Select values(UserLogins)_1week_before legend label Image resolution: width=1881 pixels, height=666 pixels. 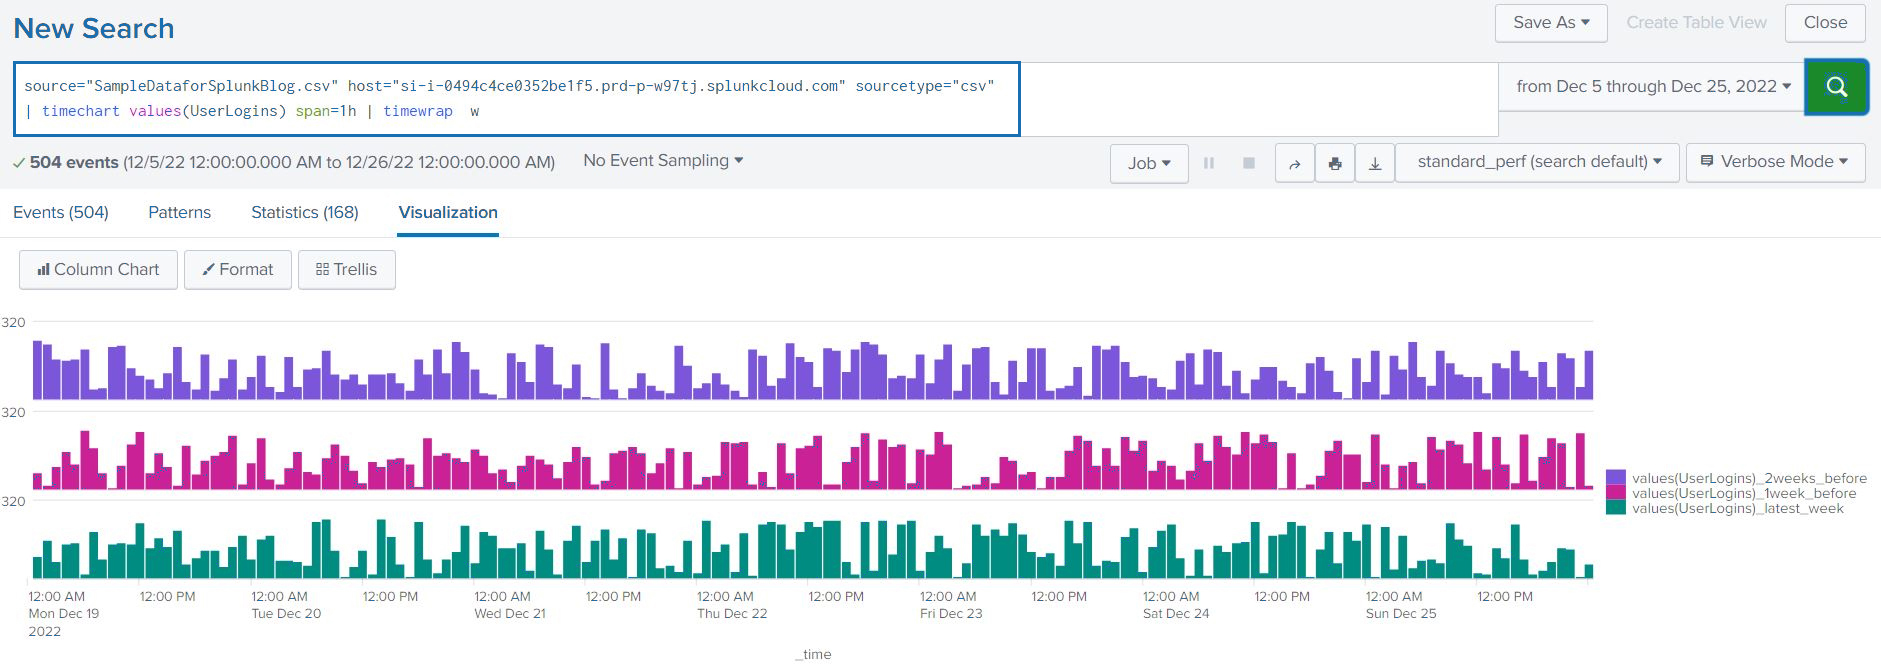[x=1744, y=493]
